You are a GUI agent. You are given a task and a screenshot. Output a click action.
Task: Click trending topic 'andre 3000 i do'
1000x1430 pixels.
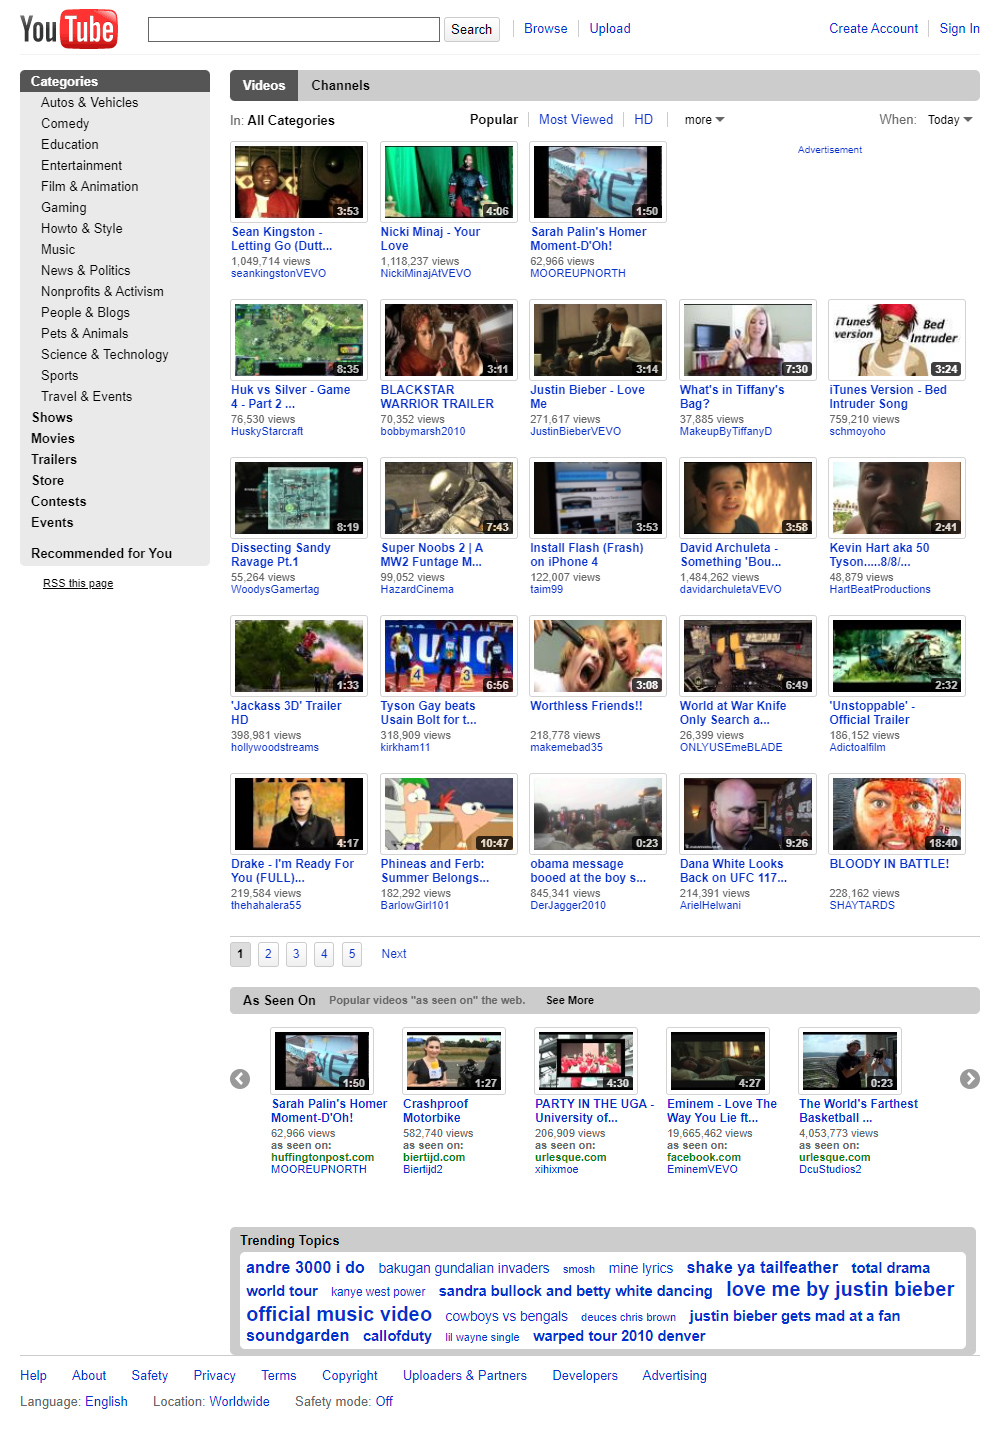pyautogui.click(x=305, y=1268)
